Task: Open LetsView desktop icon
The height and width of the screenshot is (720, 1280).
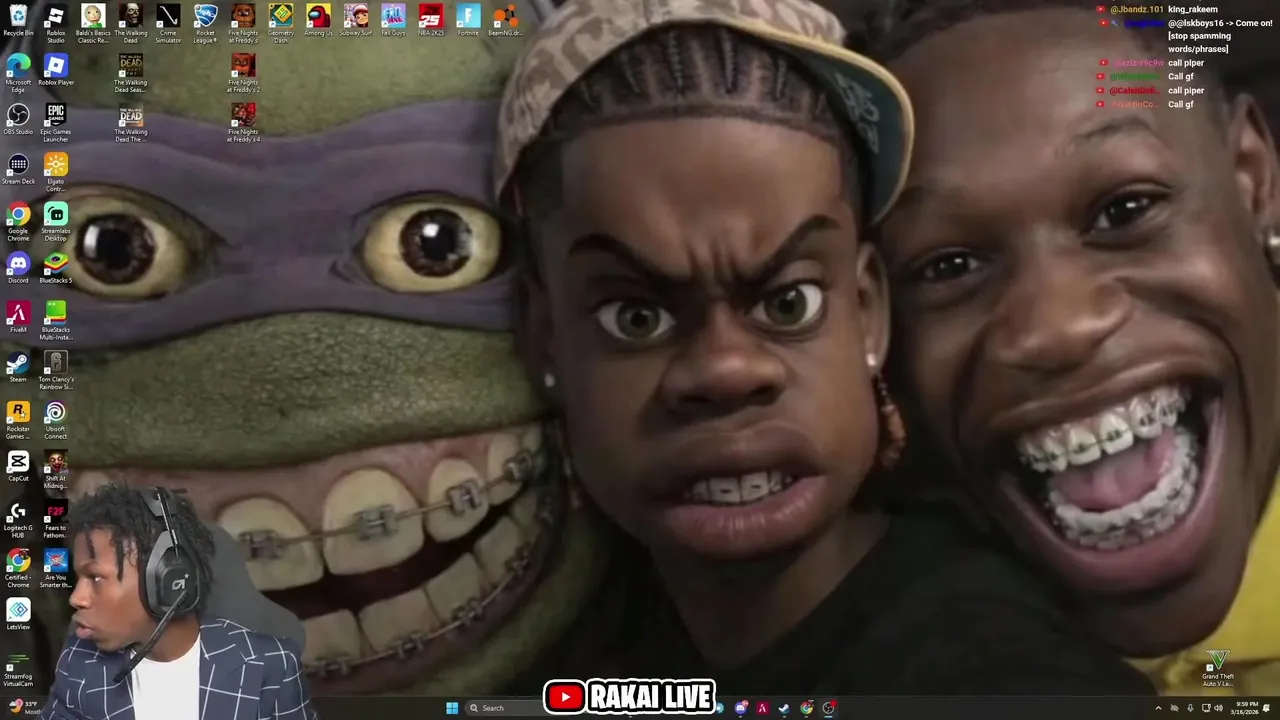Action: pos(18,615)
